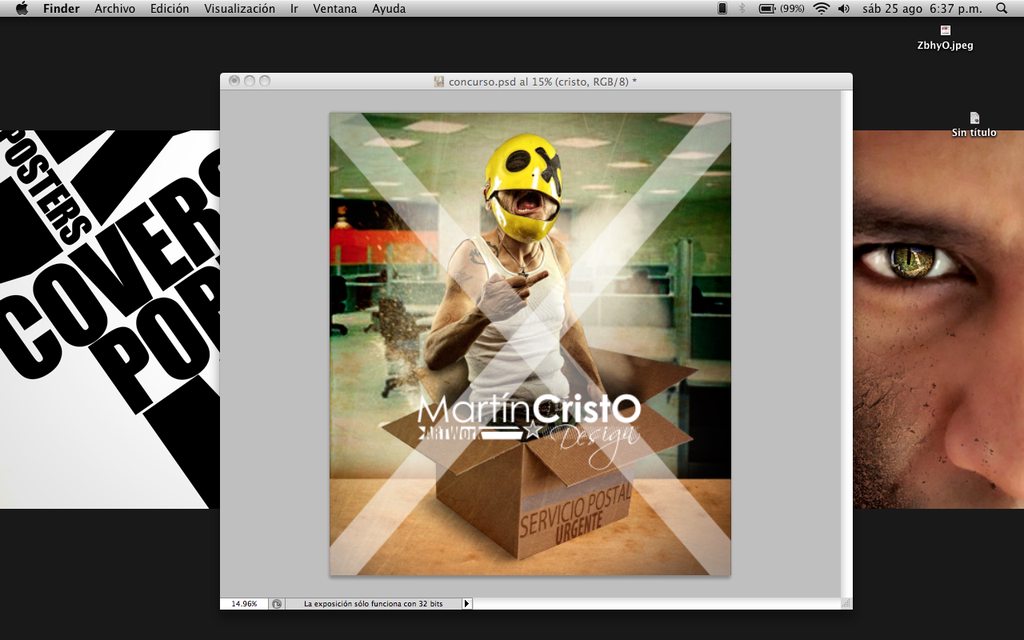Open the Finder menu
This screenshot has width=1024, height=640.
pos(61,8)
